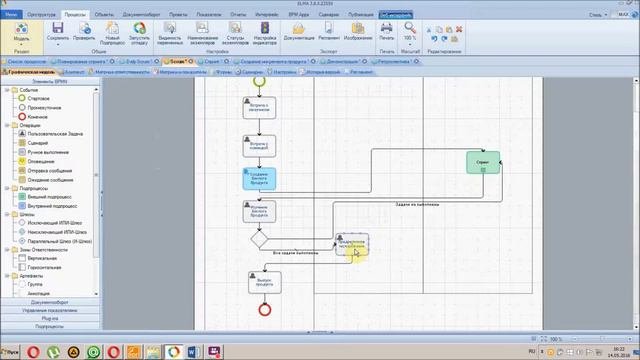Viewport: 640px width, 360px height.
Task: Expand the Управление показателями palette section
Action: point(50,311)
